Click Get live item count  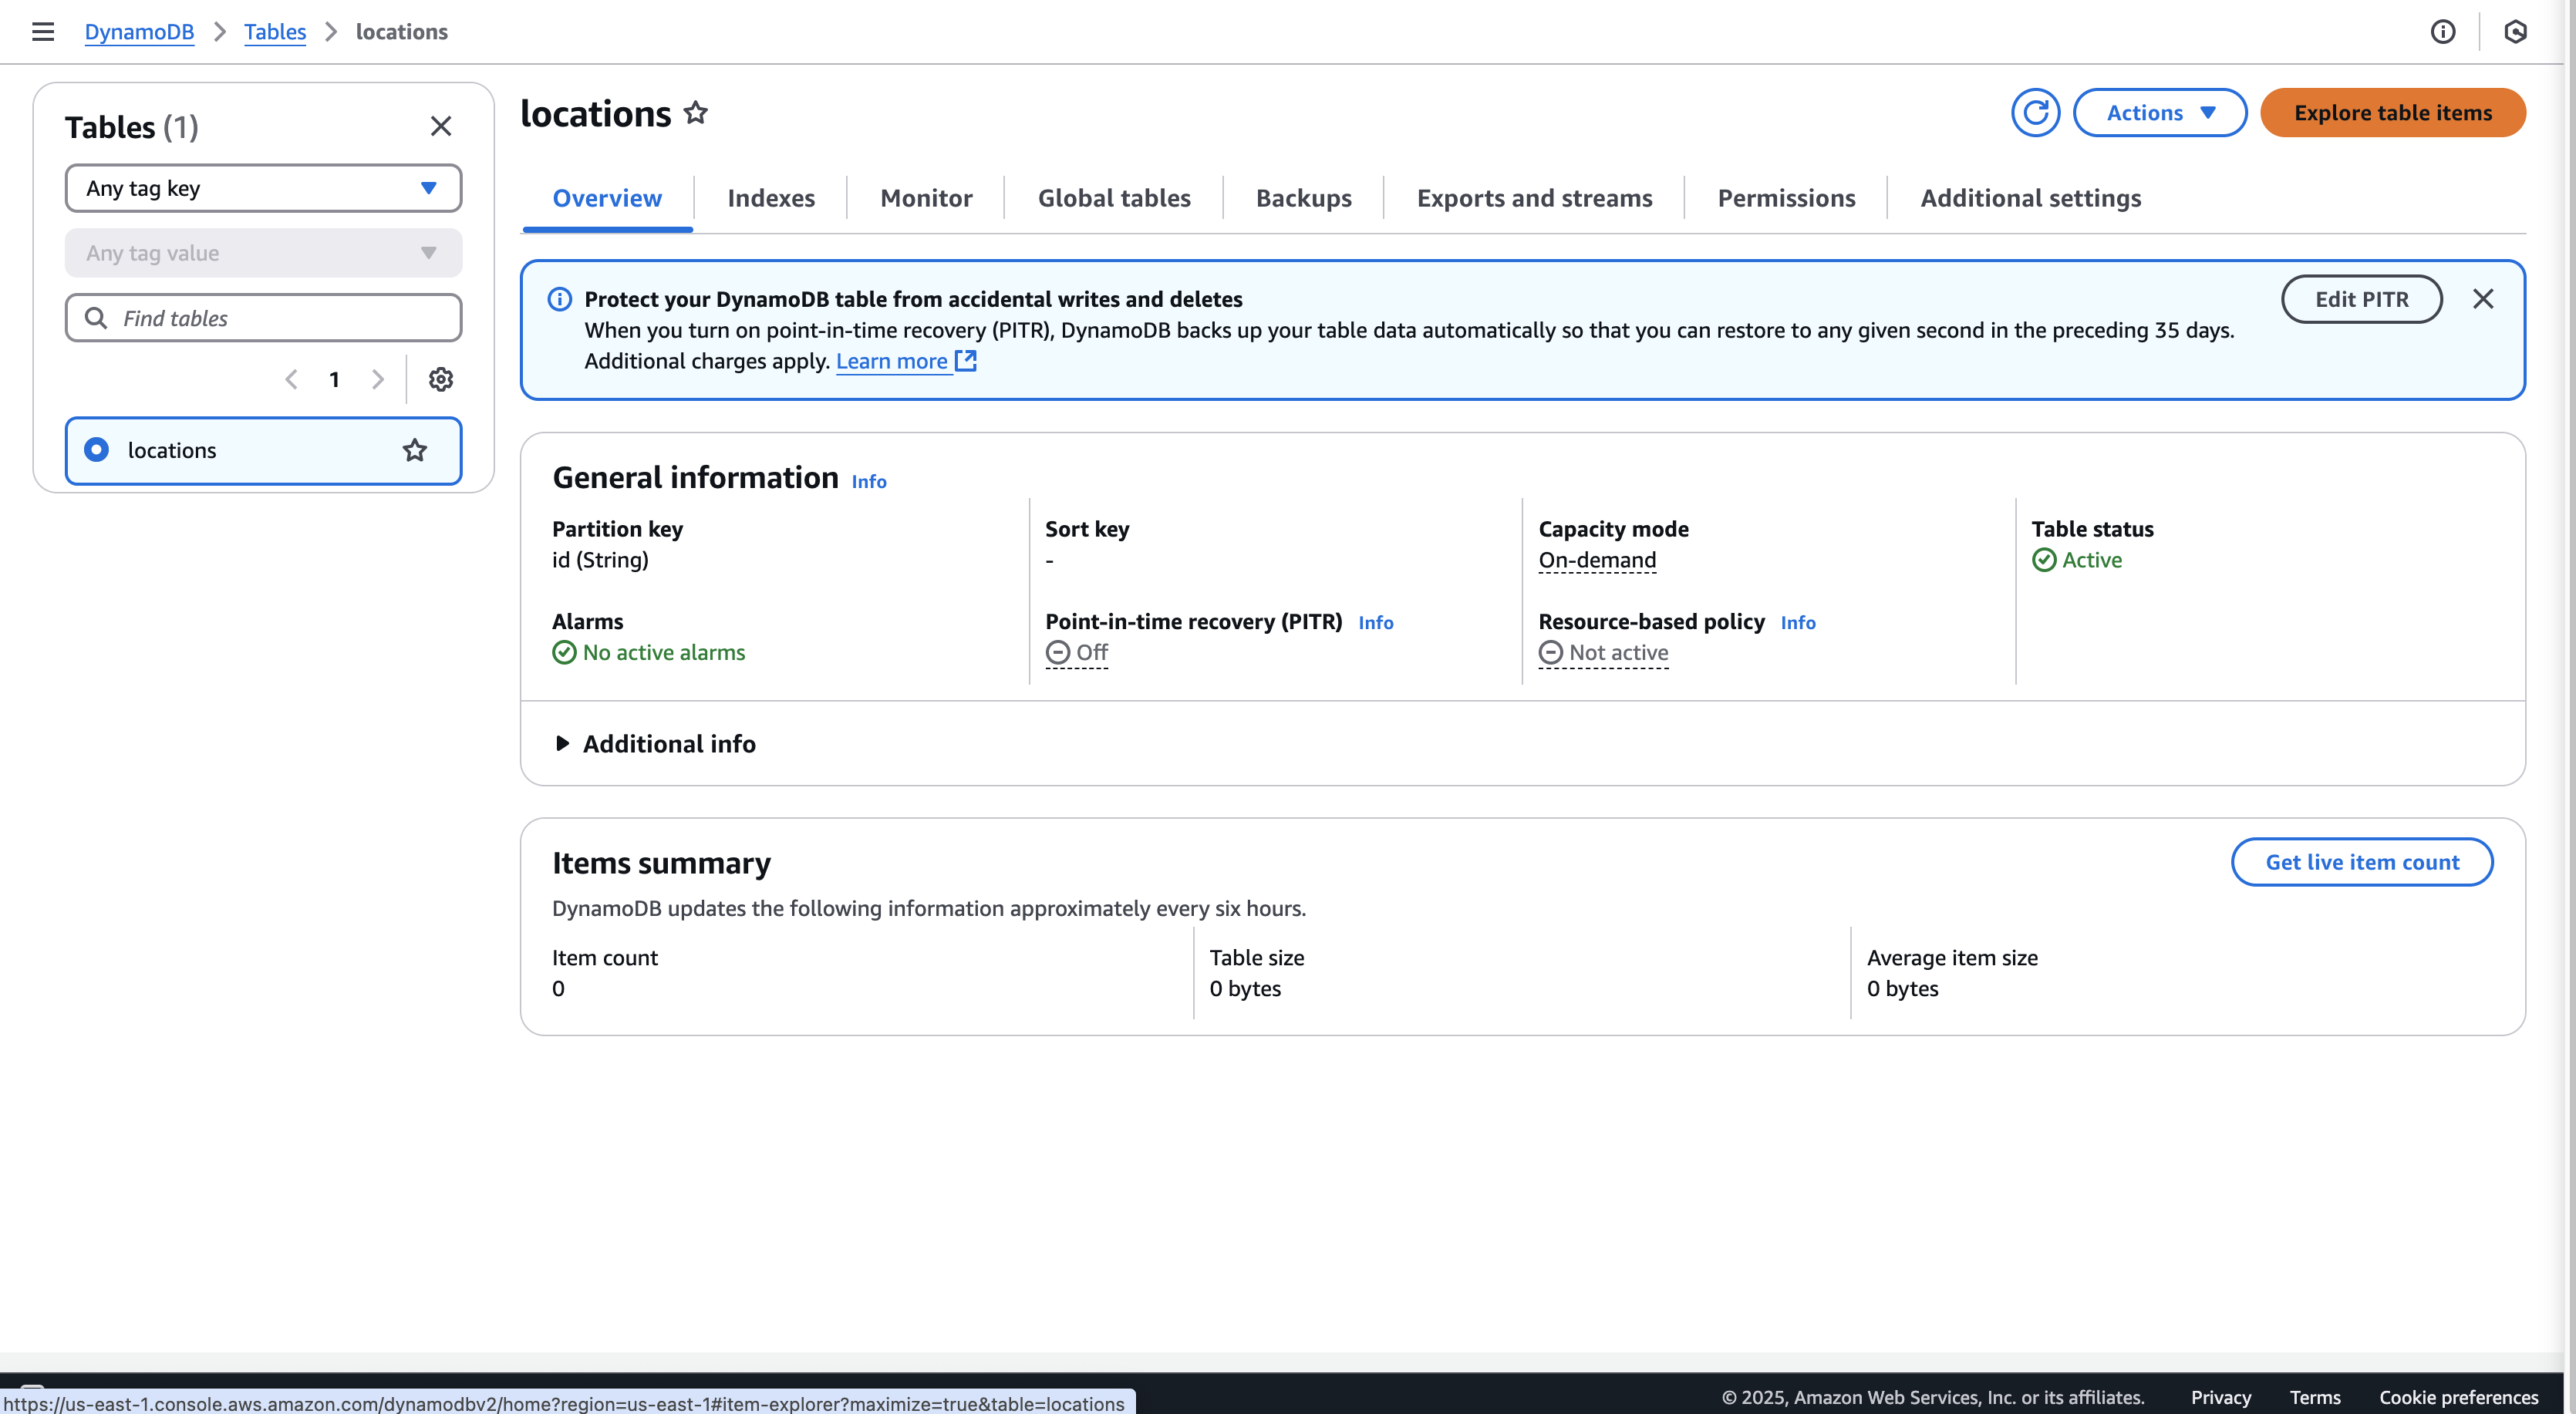pos(2362,862)
